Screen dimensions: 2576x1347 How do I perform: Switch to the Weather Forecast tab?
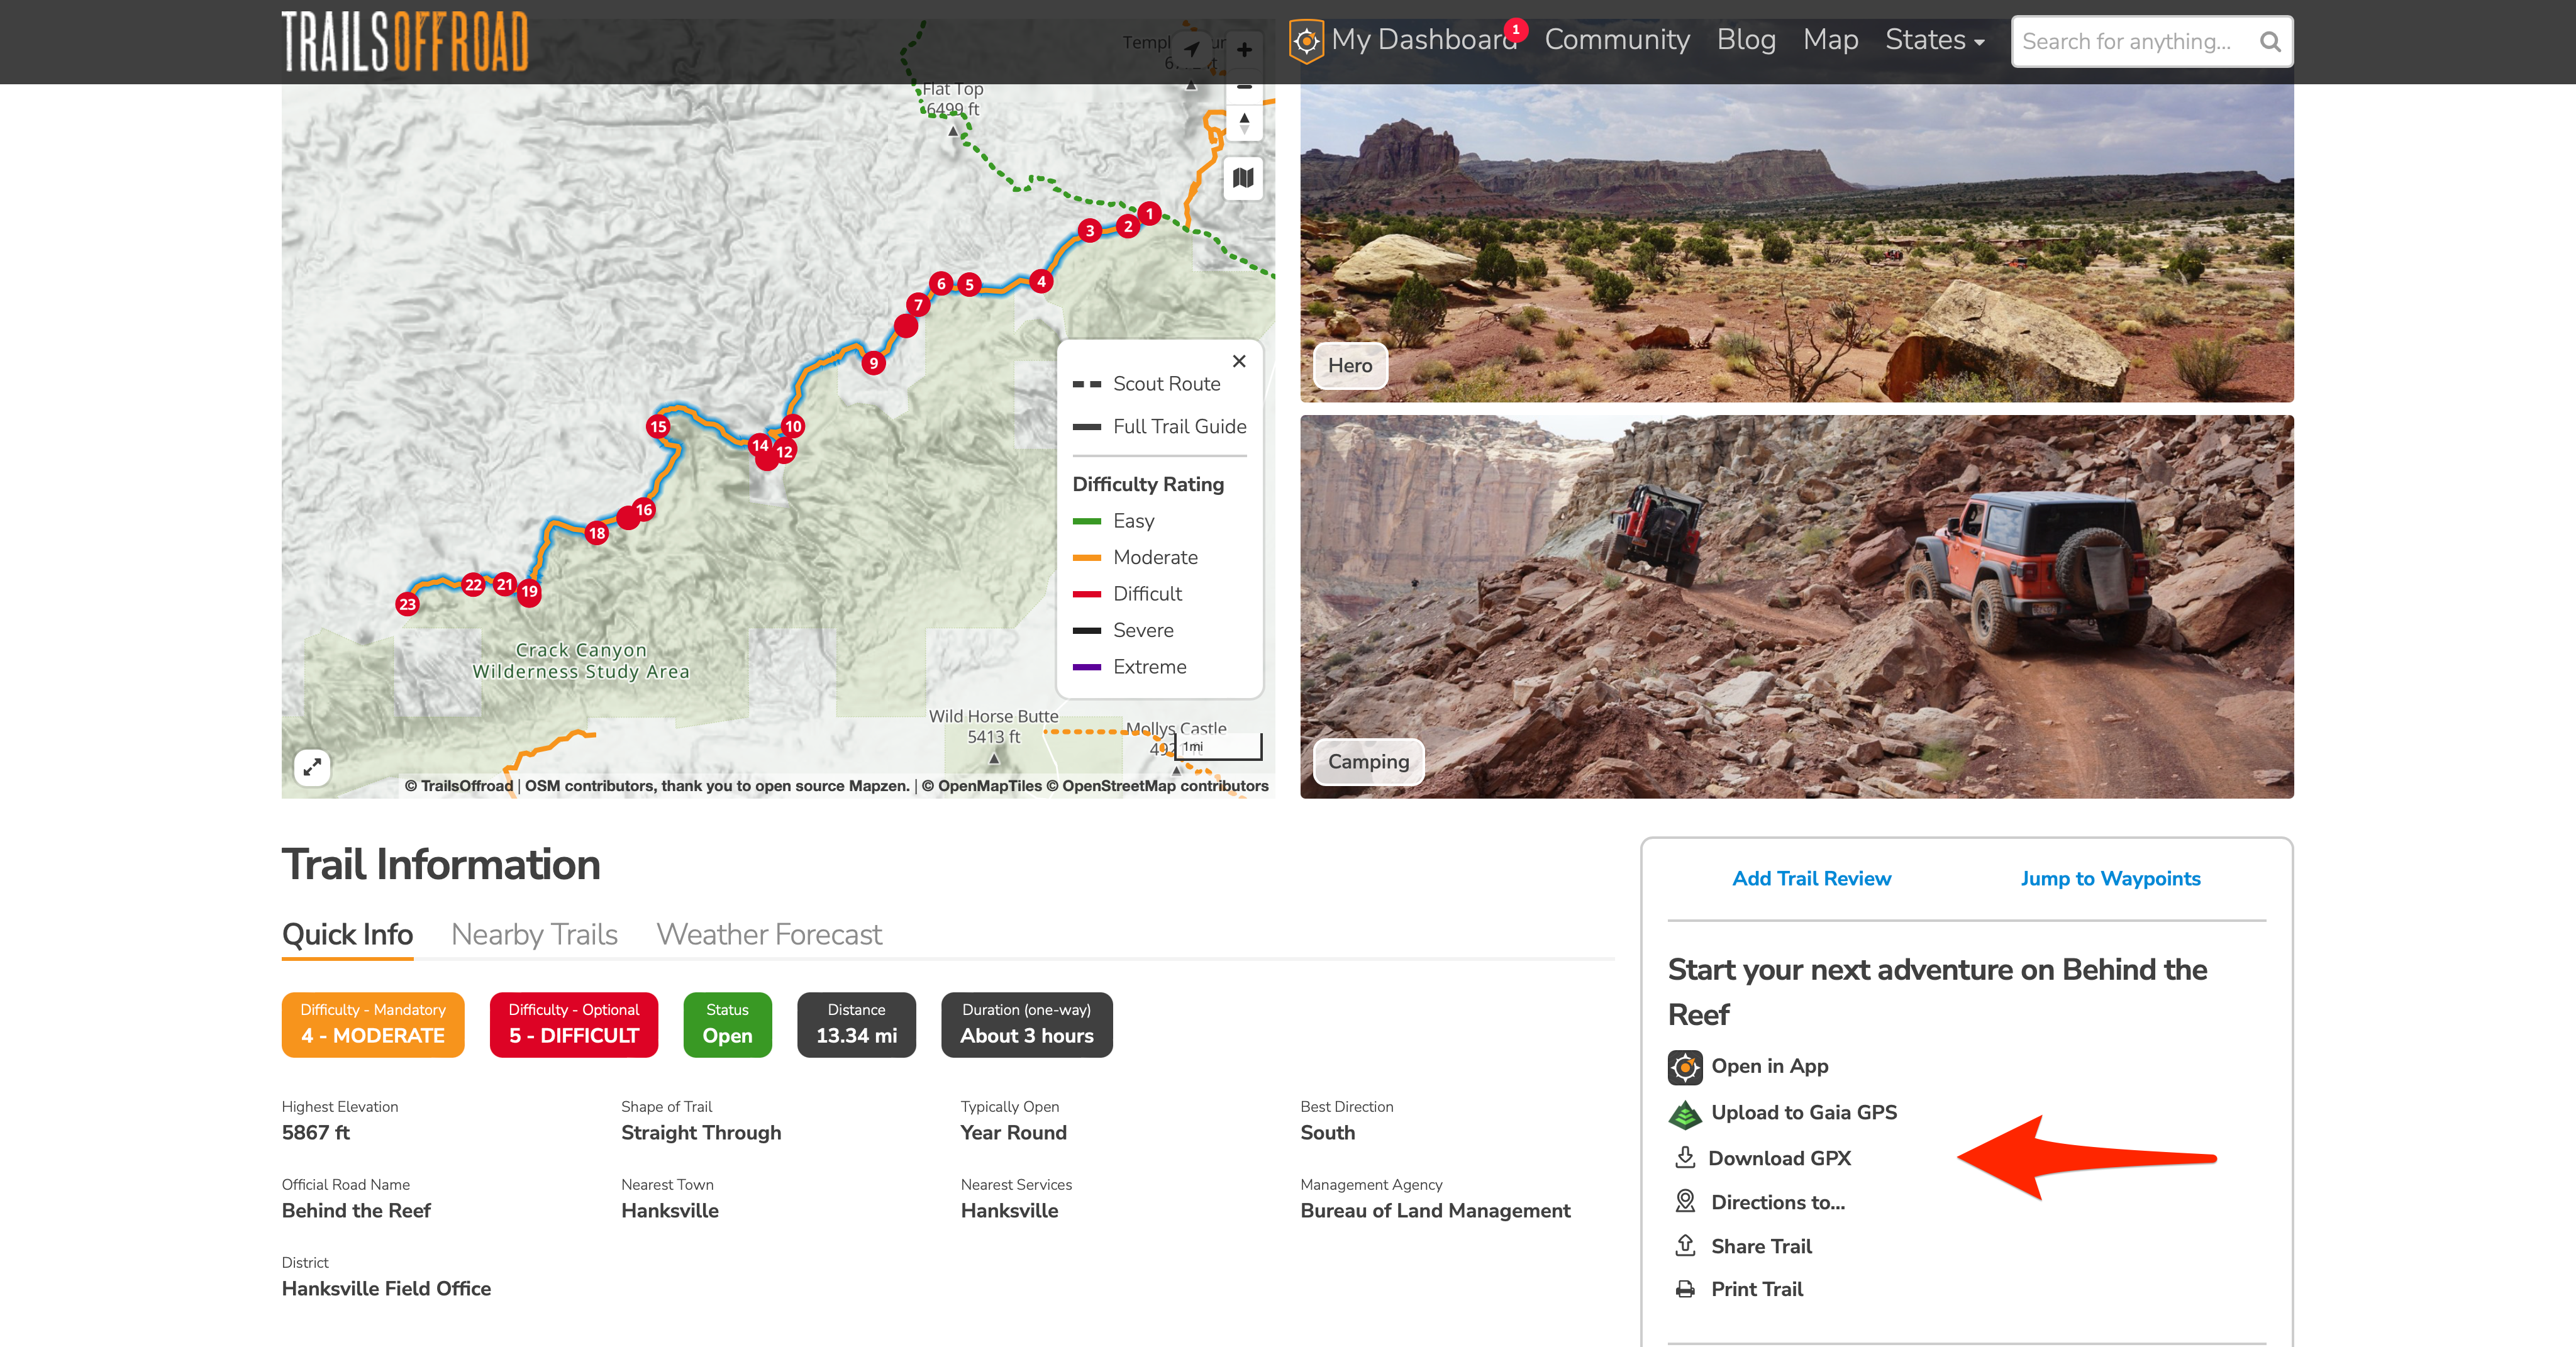[x=769, y=934]
